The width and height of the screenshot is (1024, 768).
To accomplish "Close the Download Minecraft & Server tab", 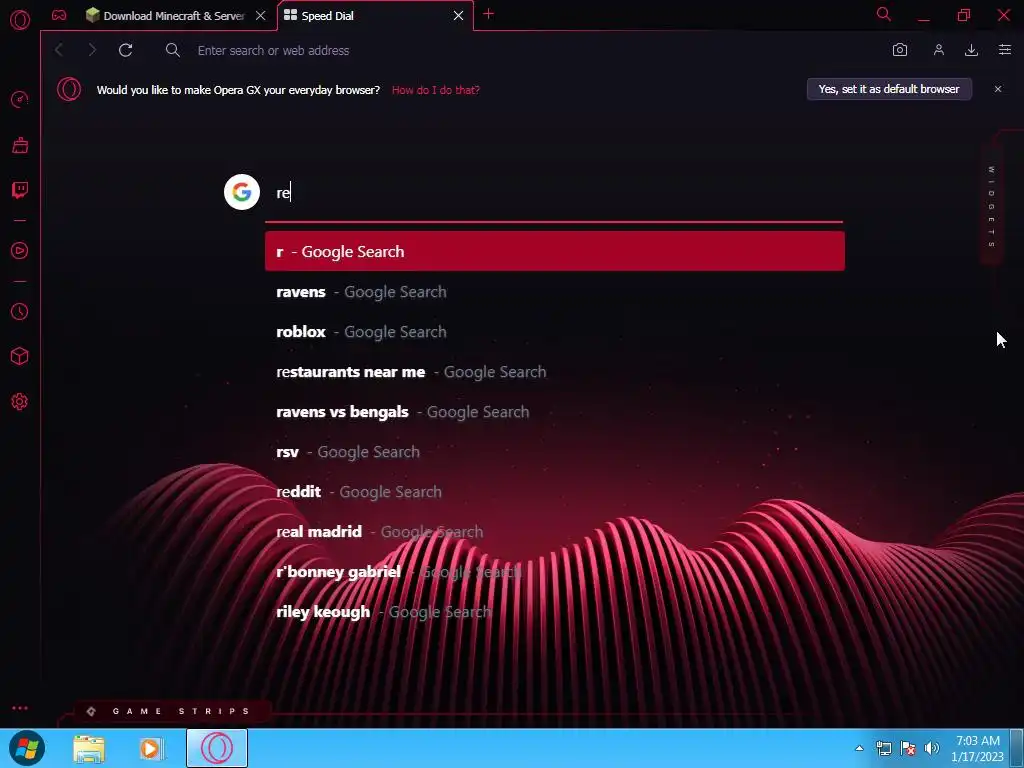I will (261, 16).
